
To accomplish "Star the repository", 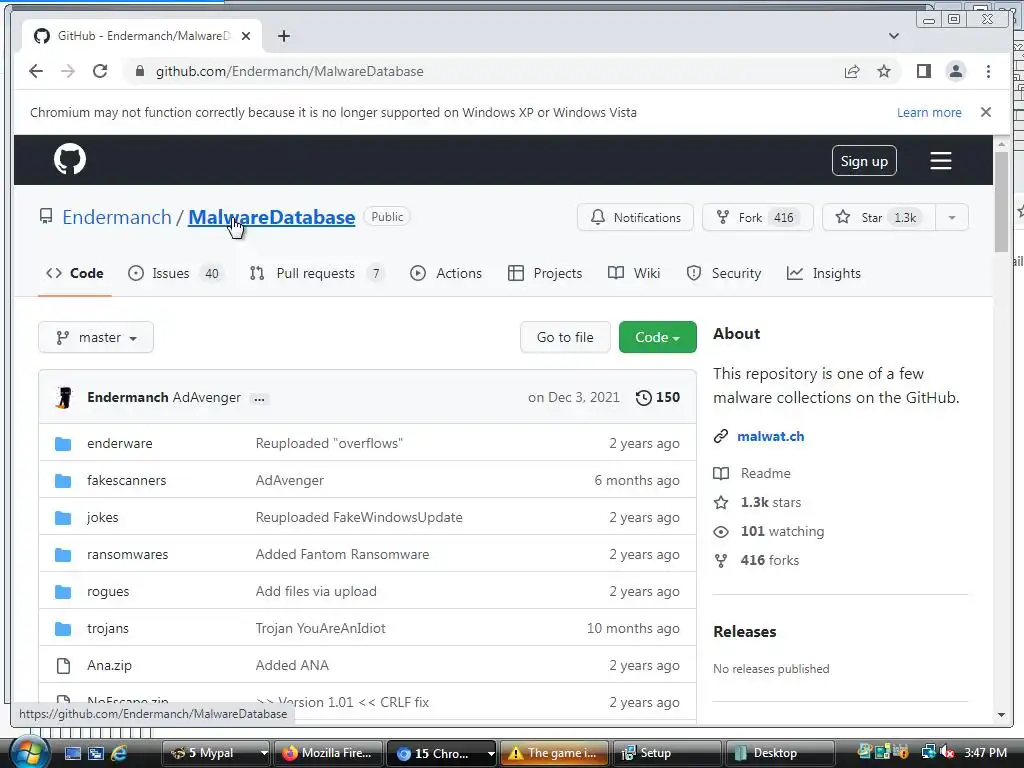I will [x=879, y=217].
